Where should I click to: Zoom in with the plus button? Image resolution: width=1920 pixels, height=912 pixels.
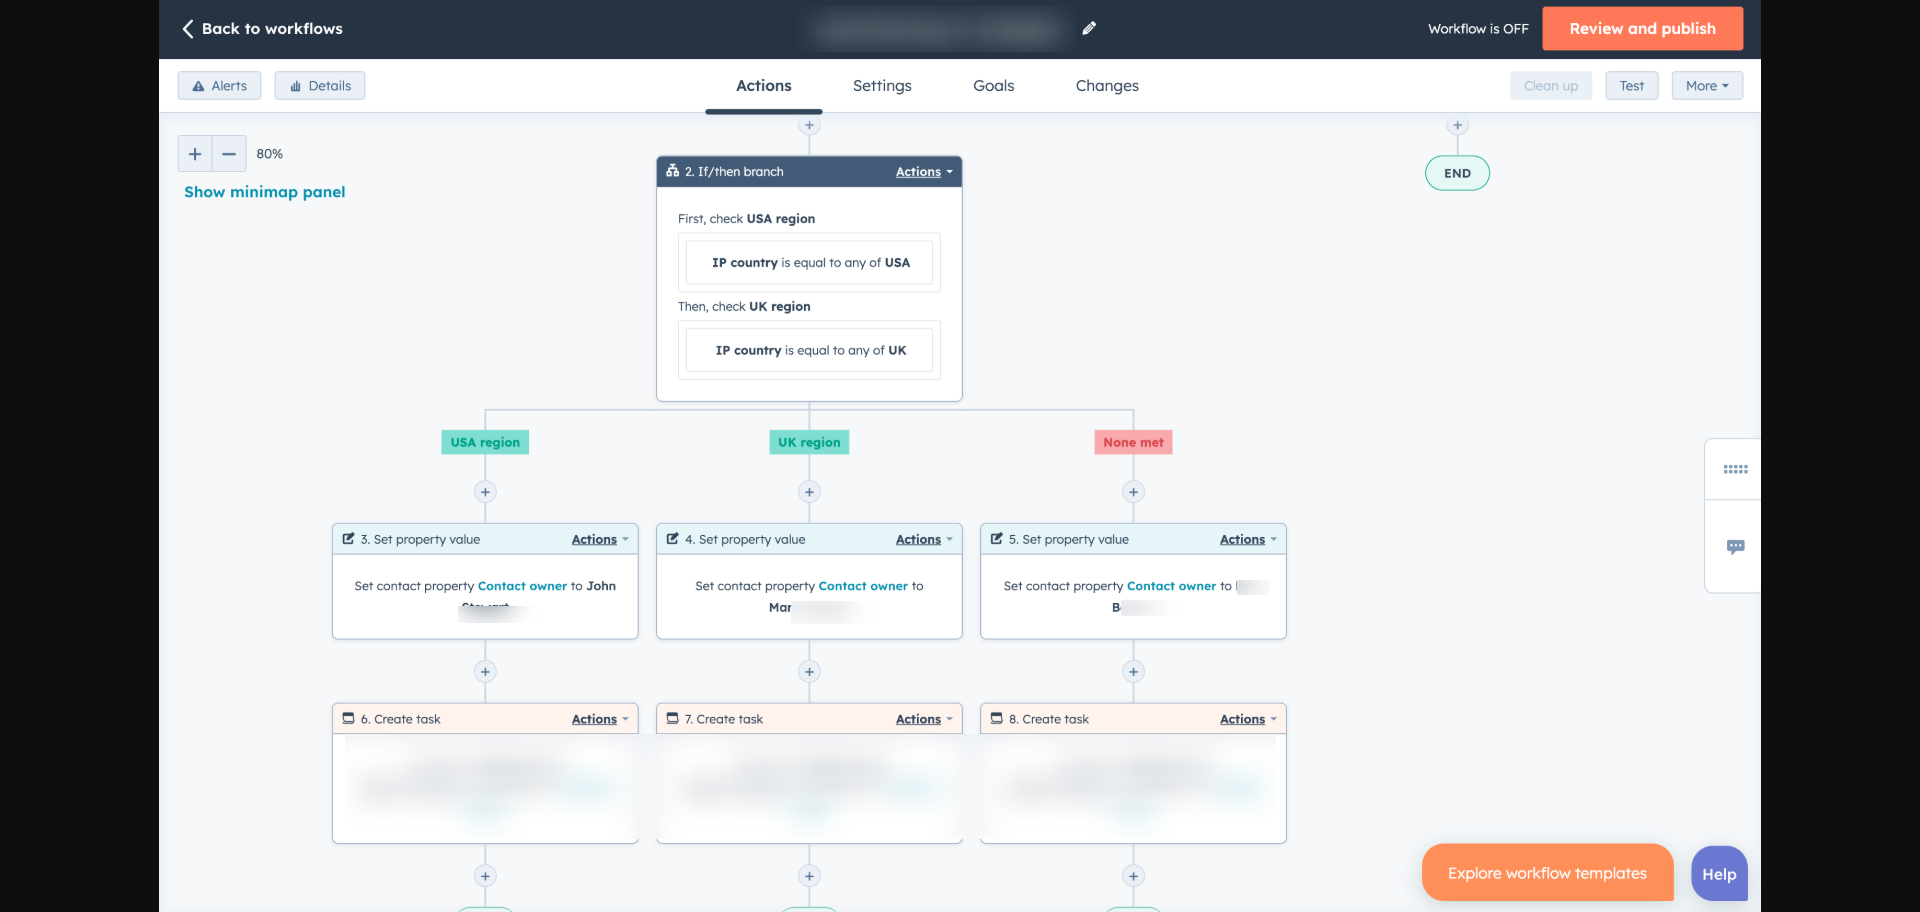(x=195, y=154)
